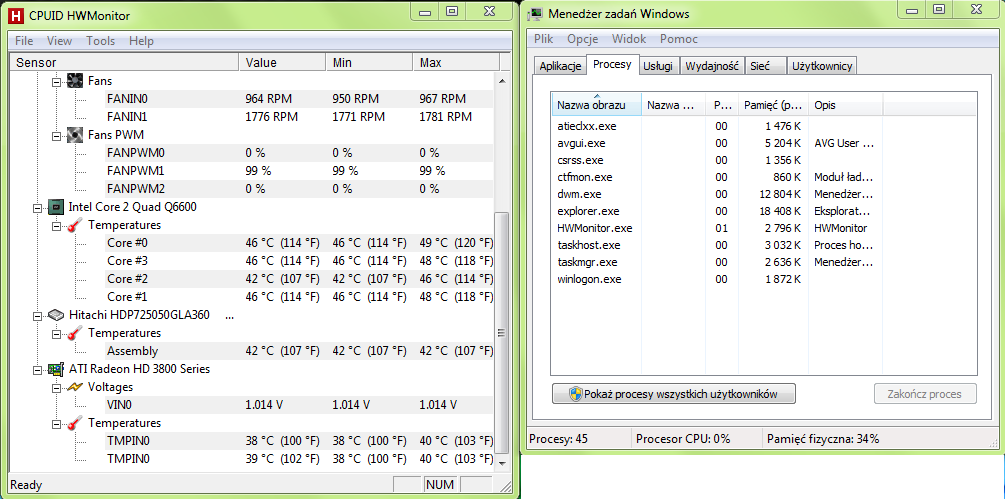The height and width of the screenshot is (499, 1006).
Task: Open the Opcje menu in Task Manager
Action: (583, 38)
